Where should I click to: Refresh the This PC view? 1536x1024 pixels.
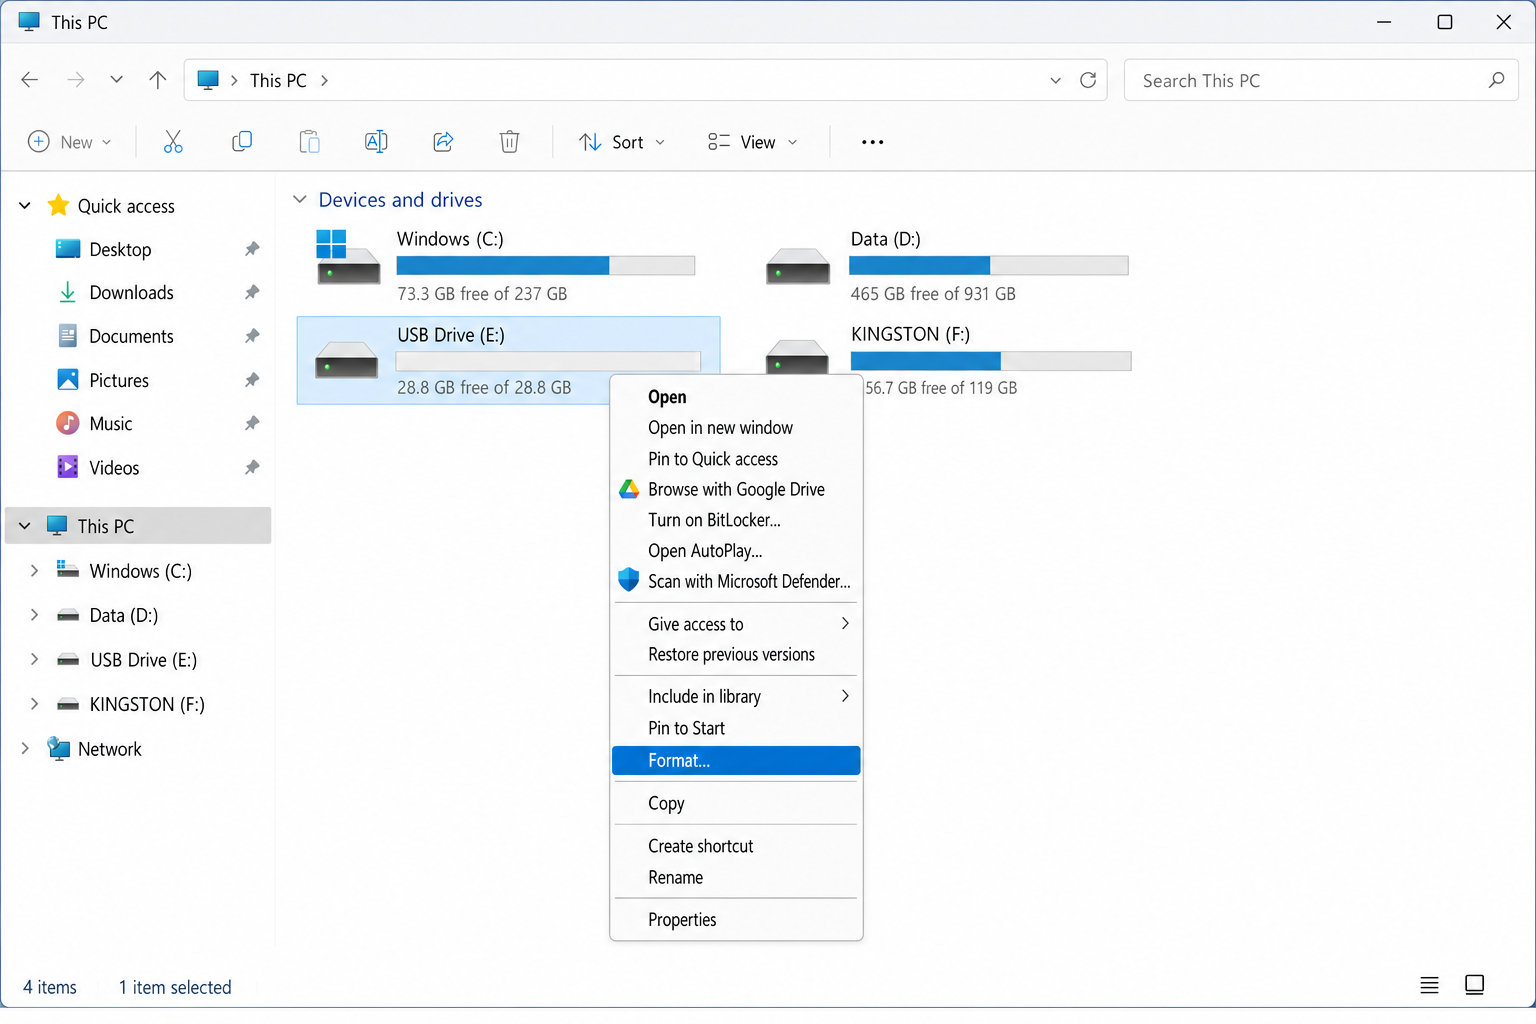[1088, 80]
